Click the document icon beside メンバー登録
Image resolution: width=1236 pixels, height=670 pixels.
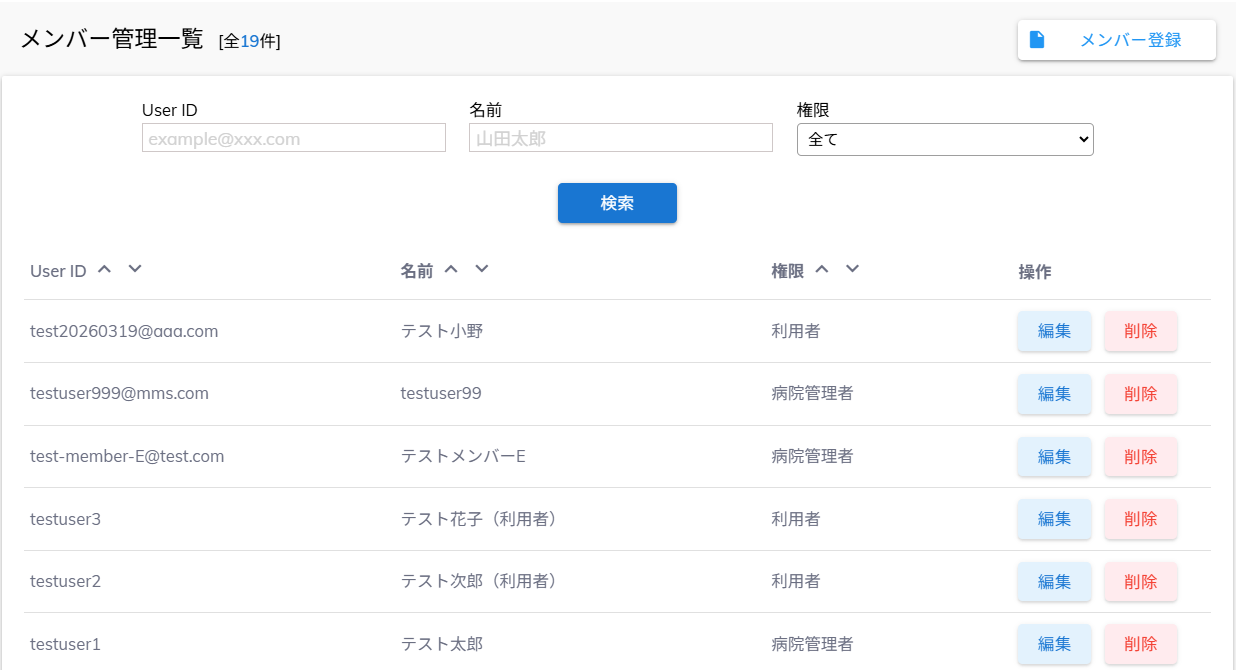[1037, 40]
